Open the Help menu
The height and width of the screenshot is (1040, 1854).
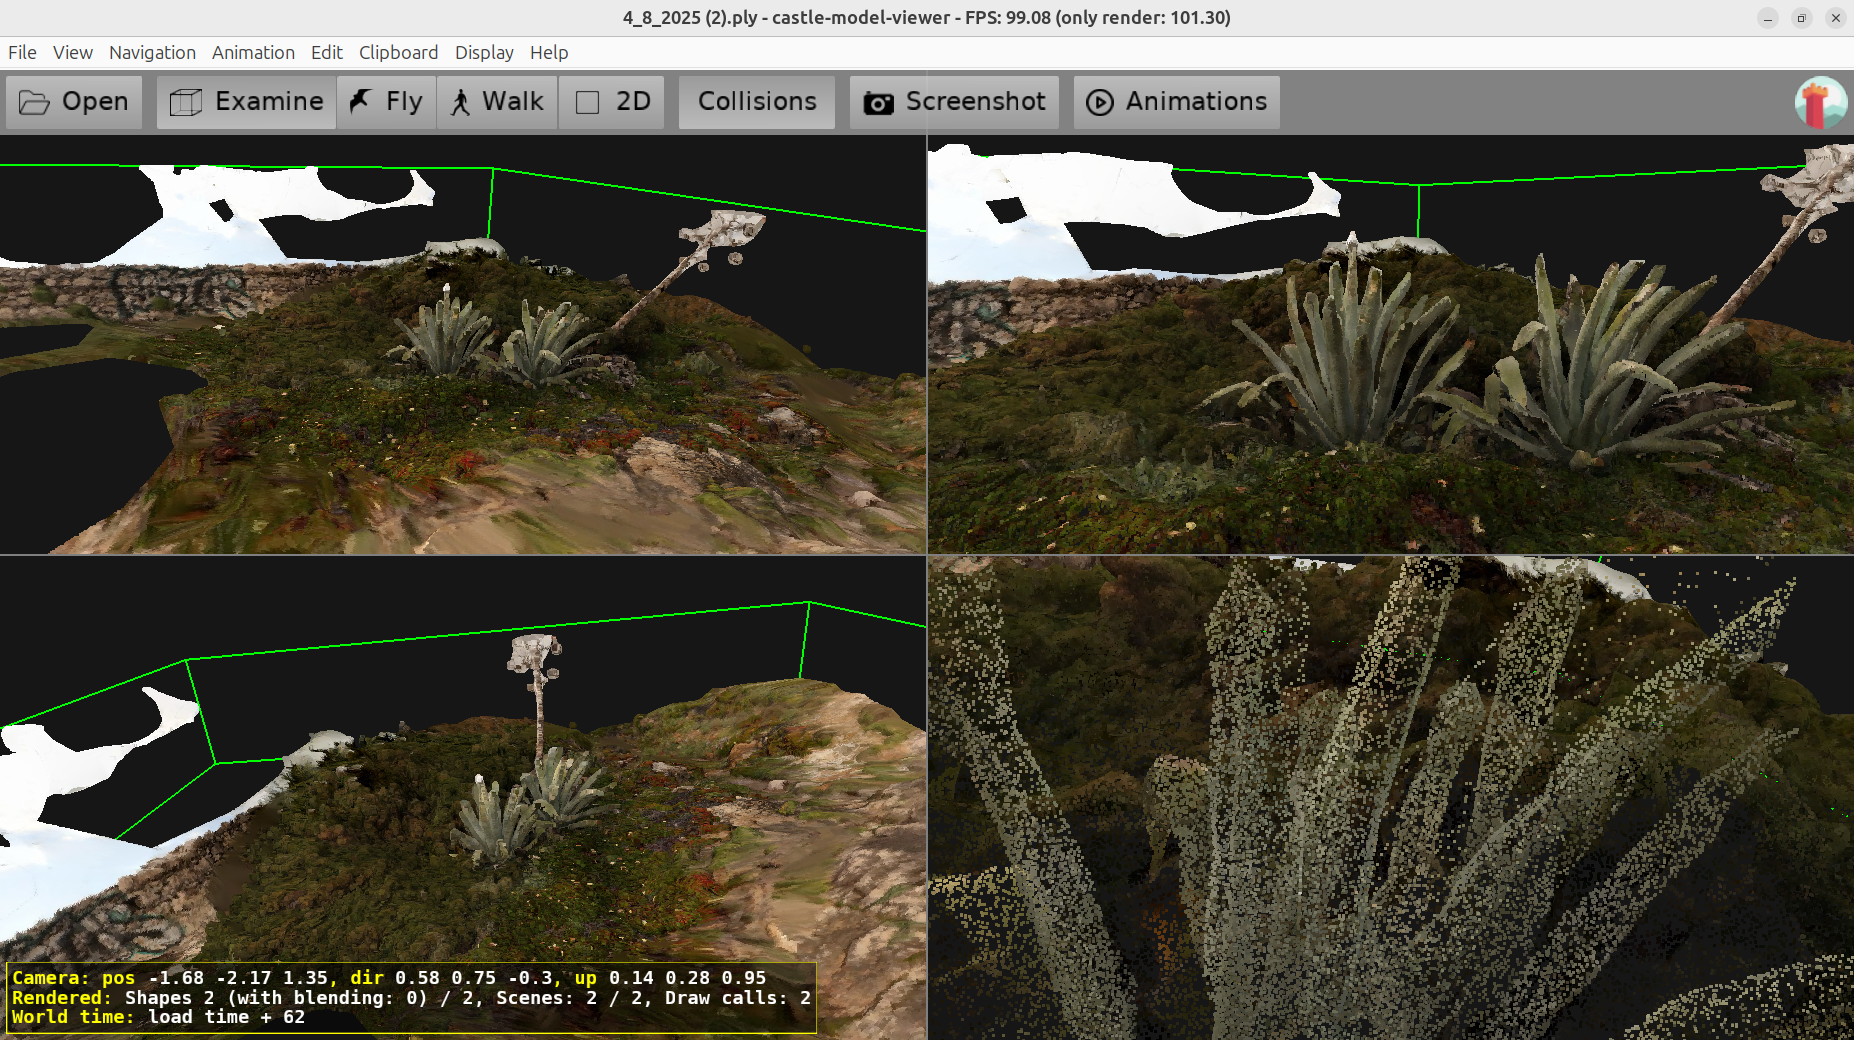coord(548,52)
